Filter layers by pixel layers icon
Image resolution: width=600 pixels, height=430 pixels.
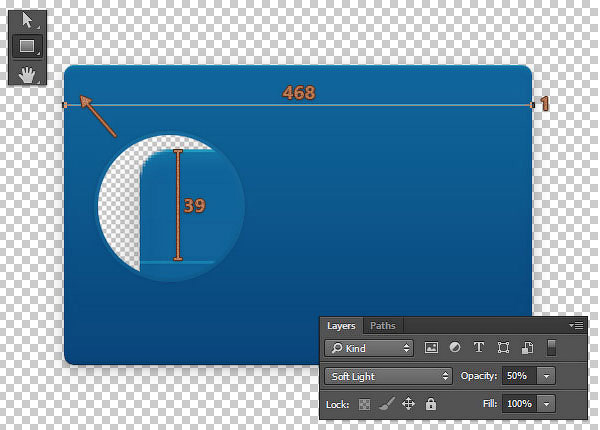(431, 347)
